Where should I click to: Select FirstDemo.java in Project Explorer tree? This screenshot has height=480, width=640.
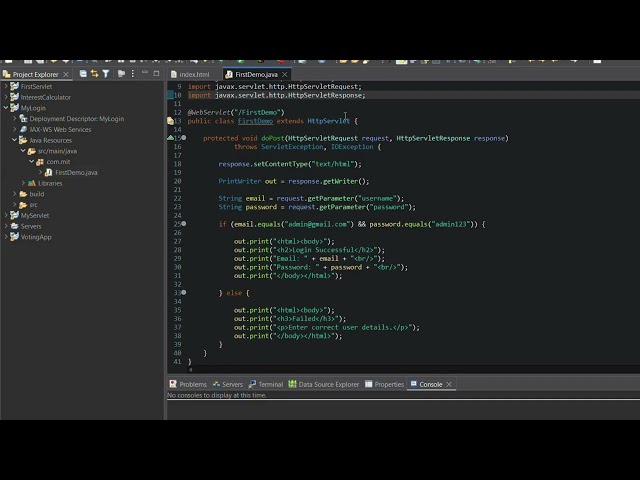point(76,172)
